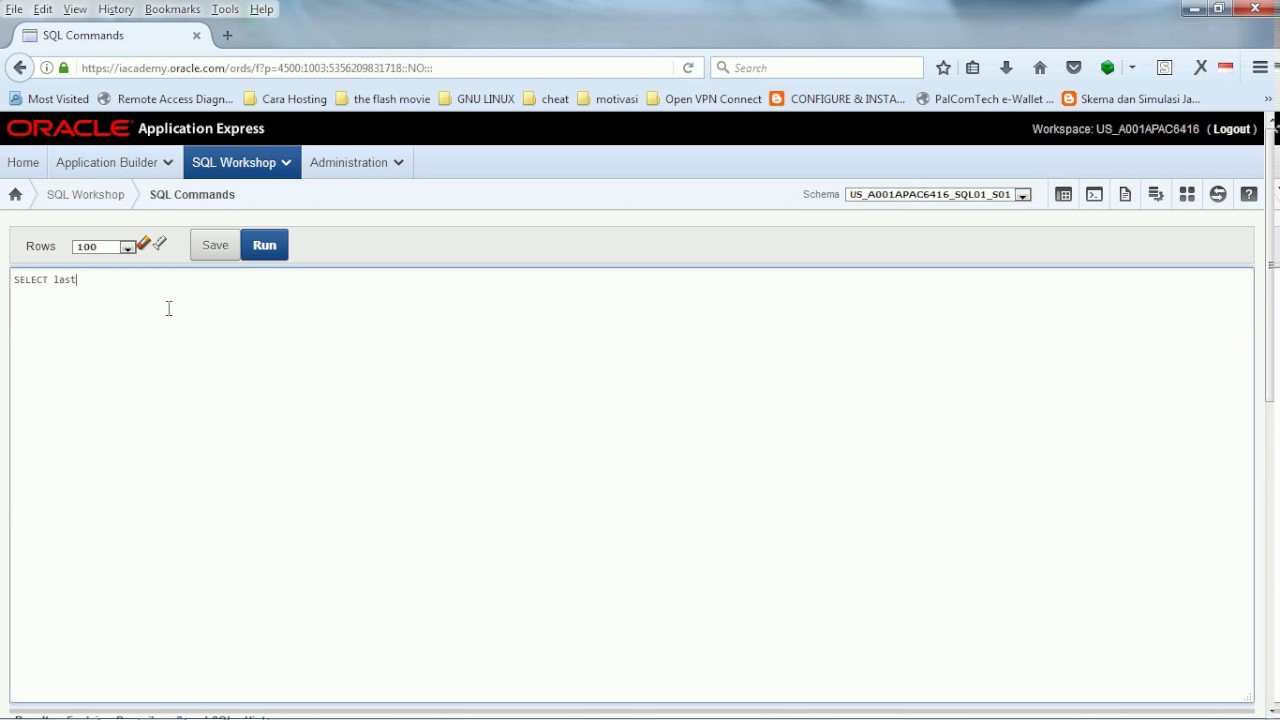Image resolution: width=1280 pixels, height=720 pixels.
Task: Open the Rows count dropdown
Action: [103, 246]
